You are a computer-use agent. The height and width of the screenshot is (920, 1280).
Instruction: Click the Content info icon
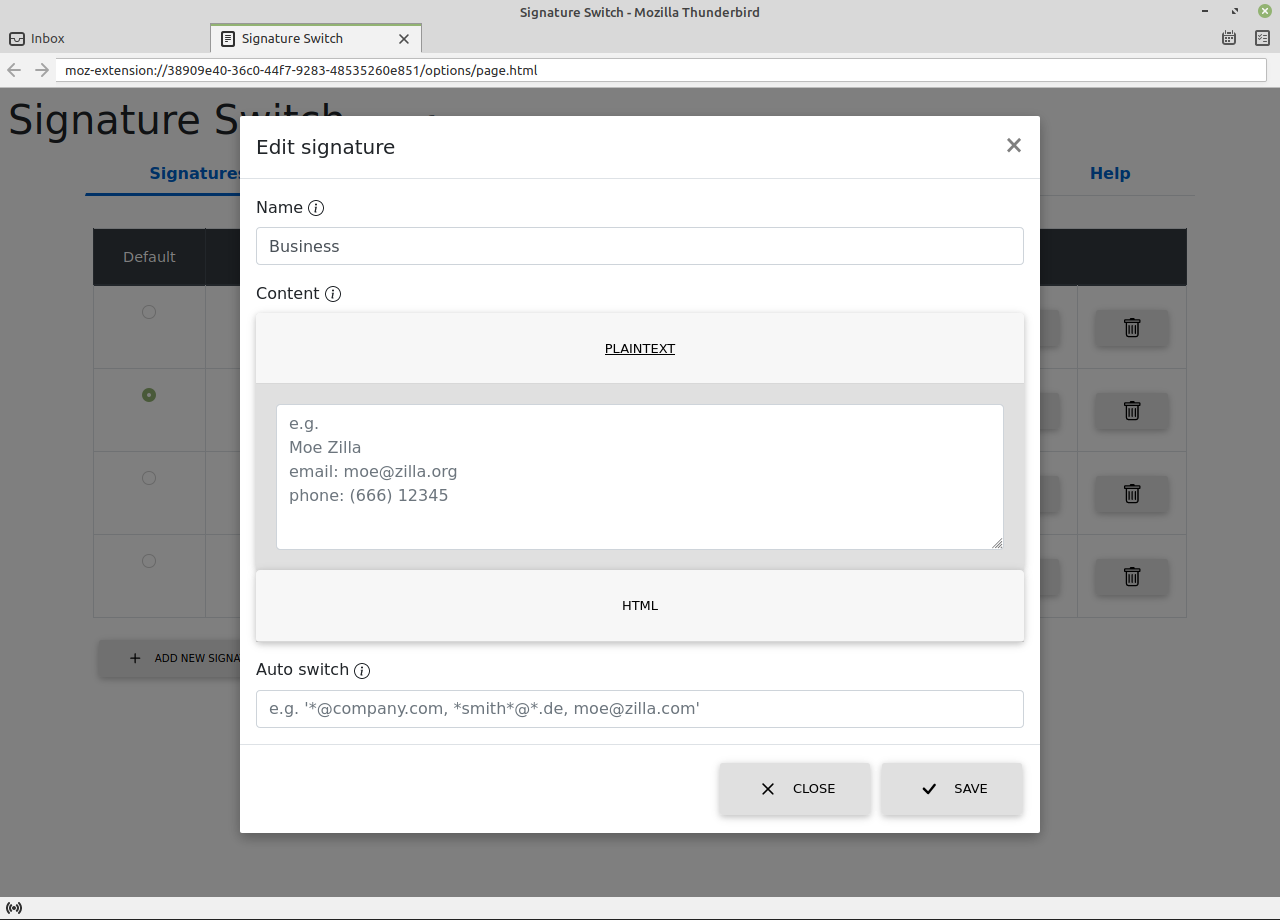coord(333,294)
